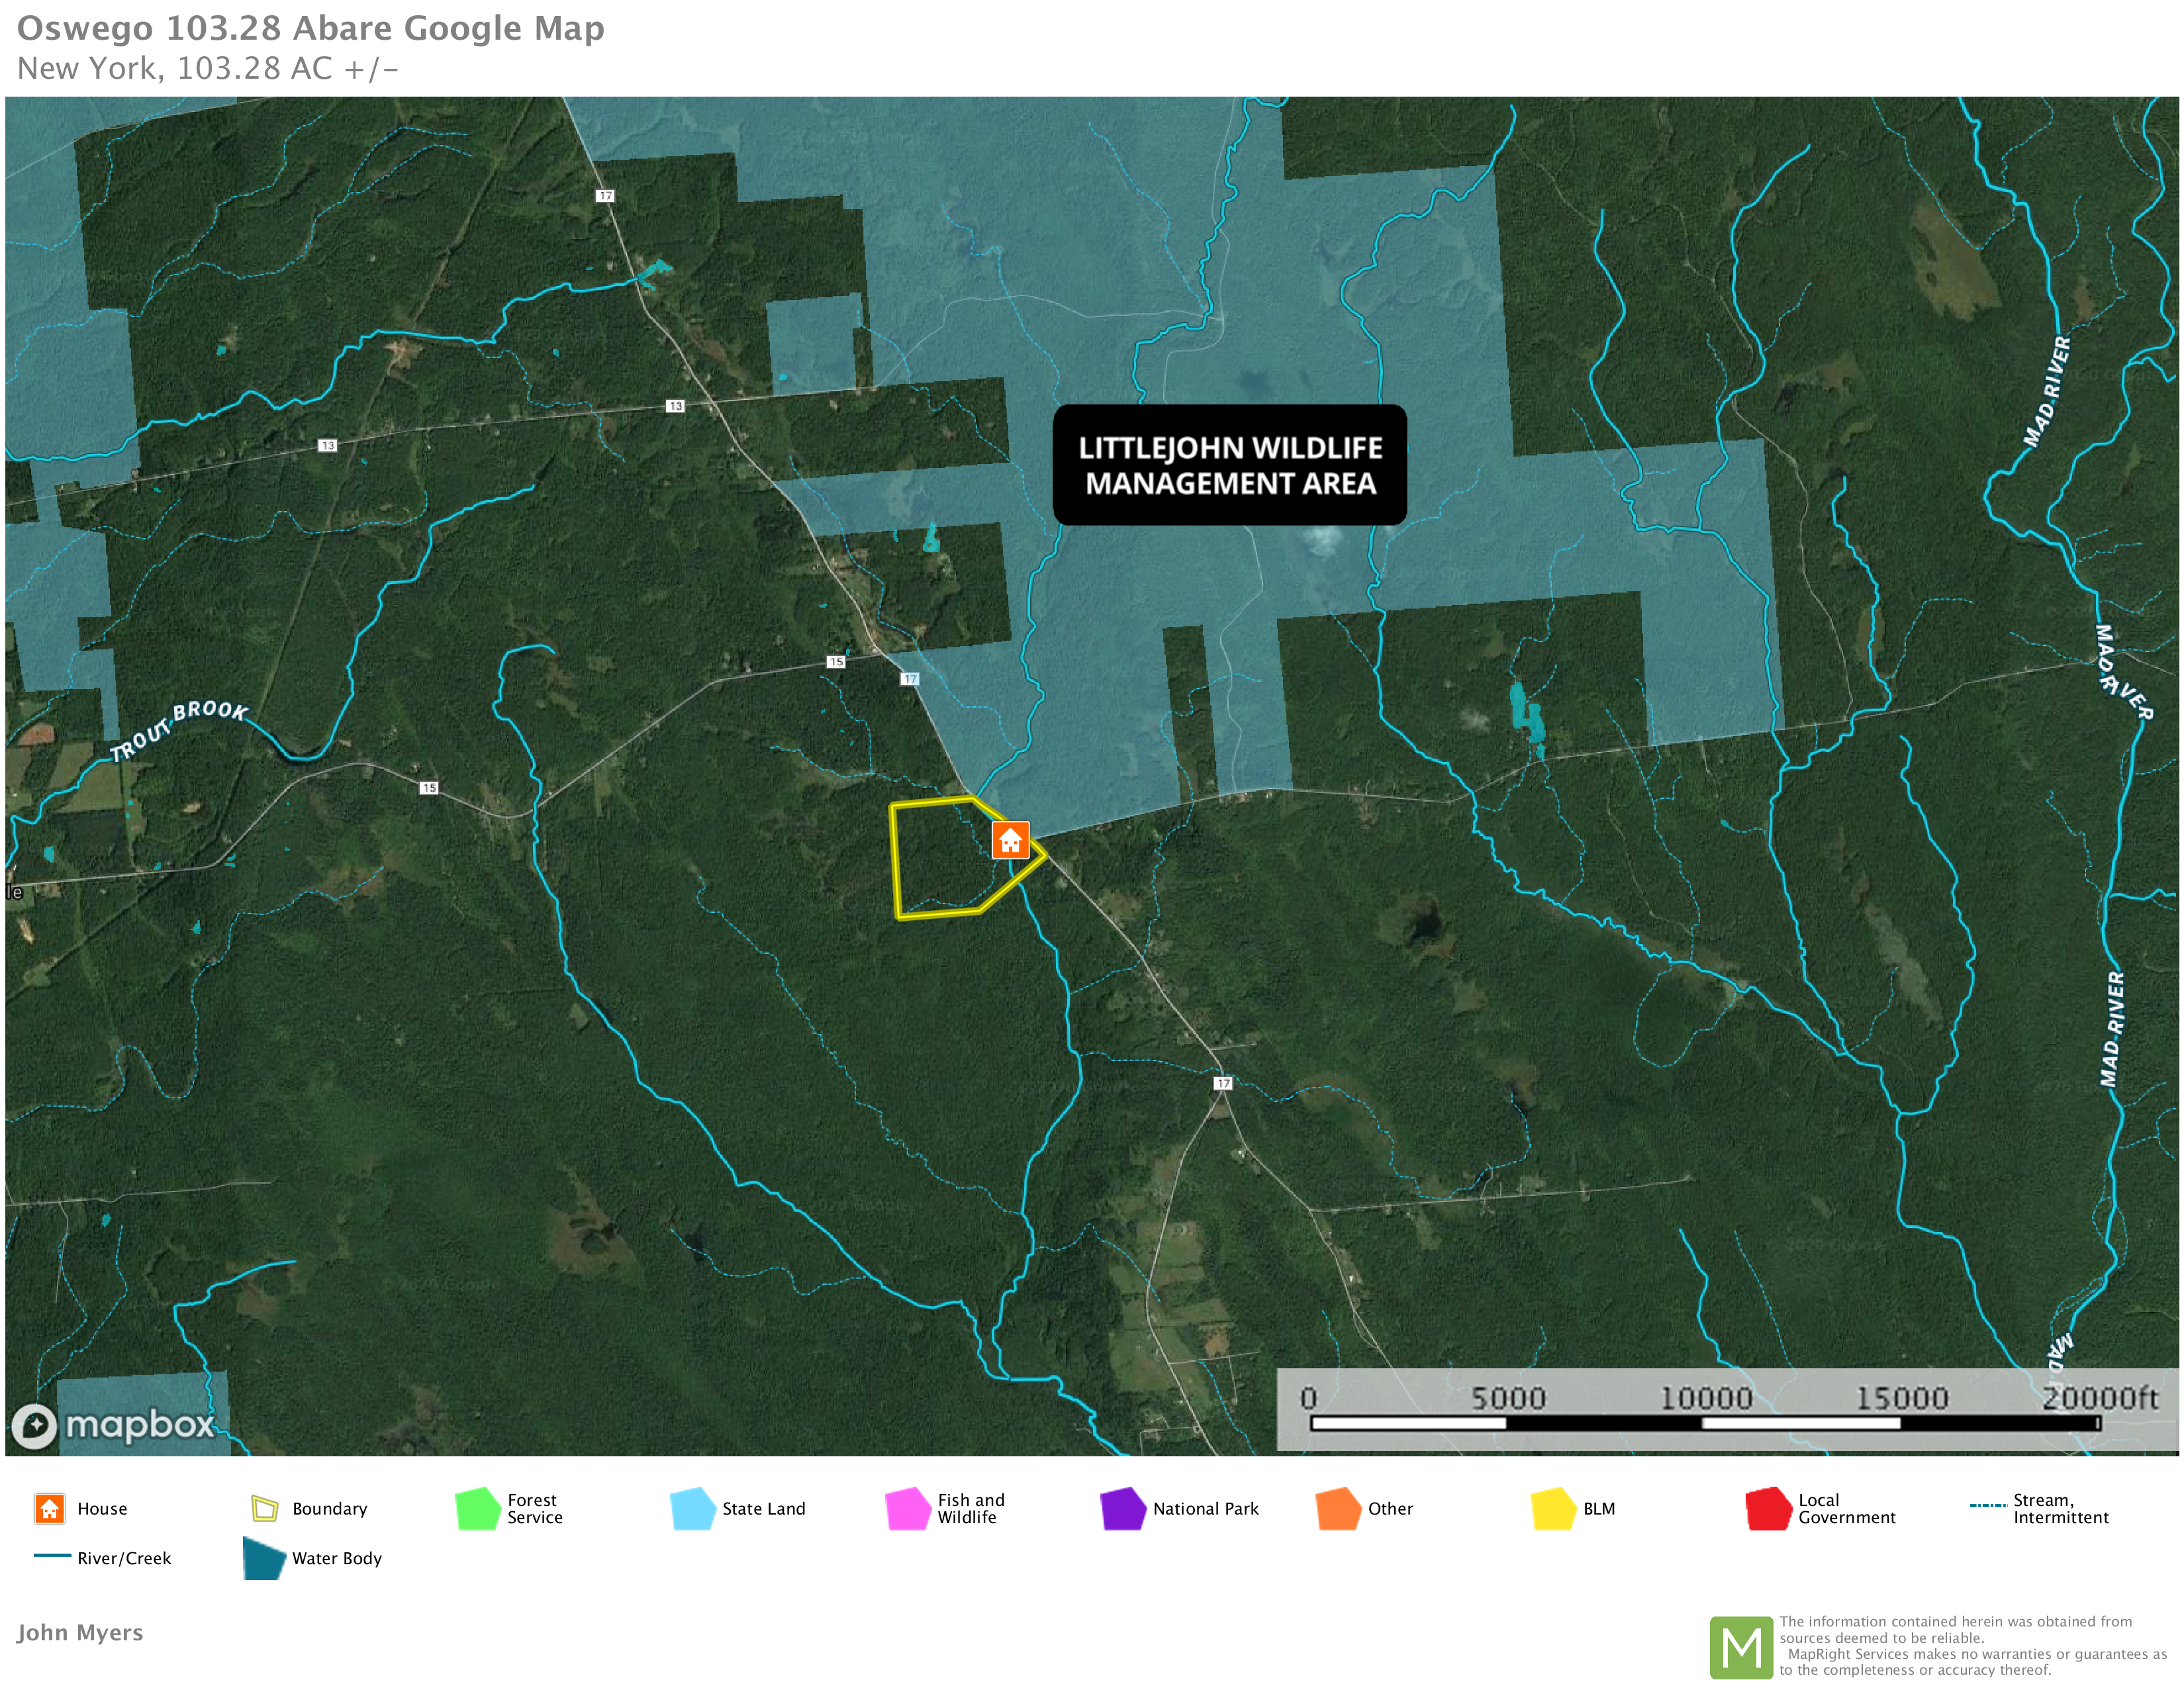Click the orange house marker on map
Image resolution: width=2184 pixels, height=1688 pixels.
(x=1010, y=840)
